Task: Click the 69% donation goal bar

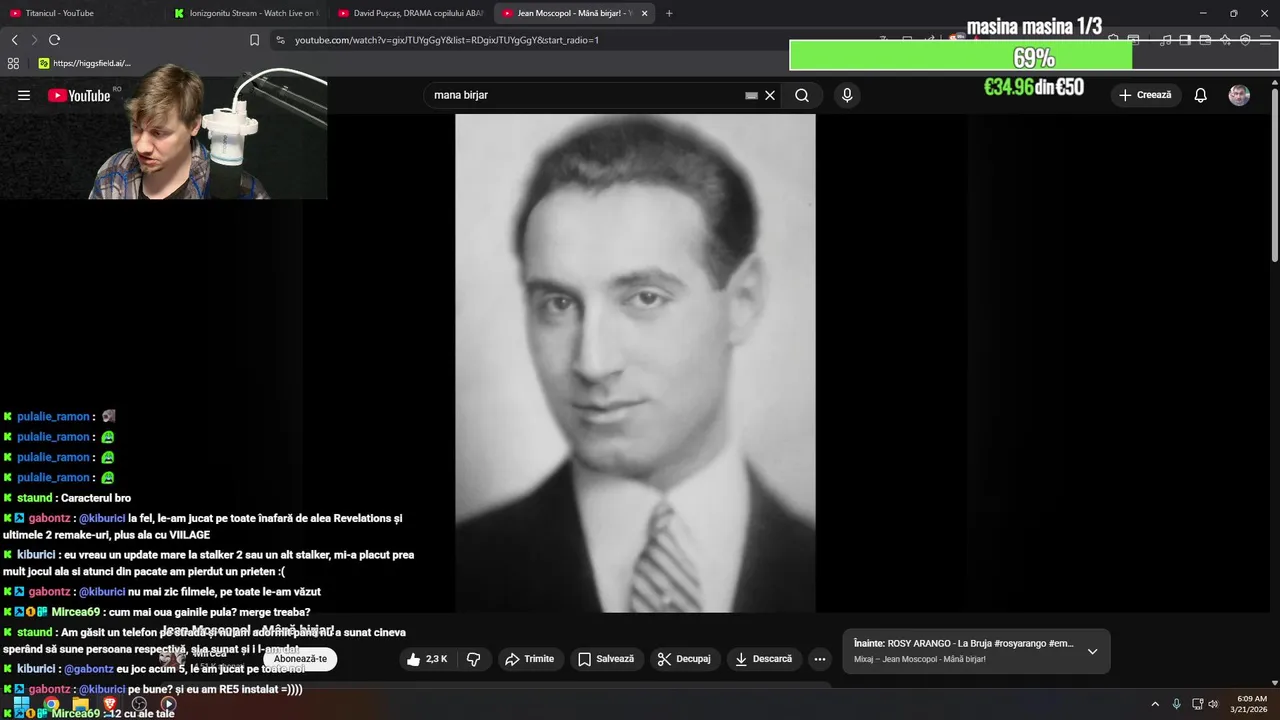Action: [1034, 56]
